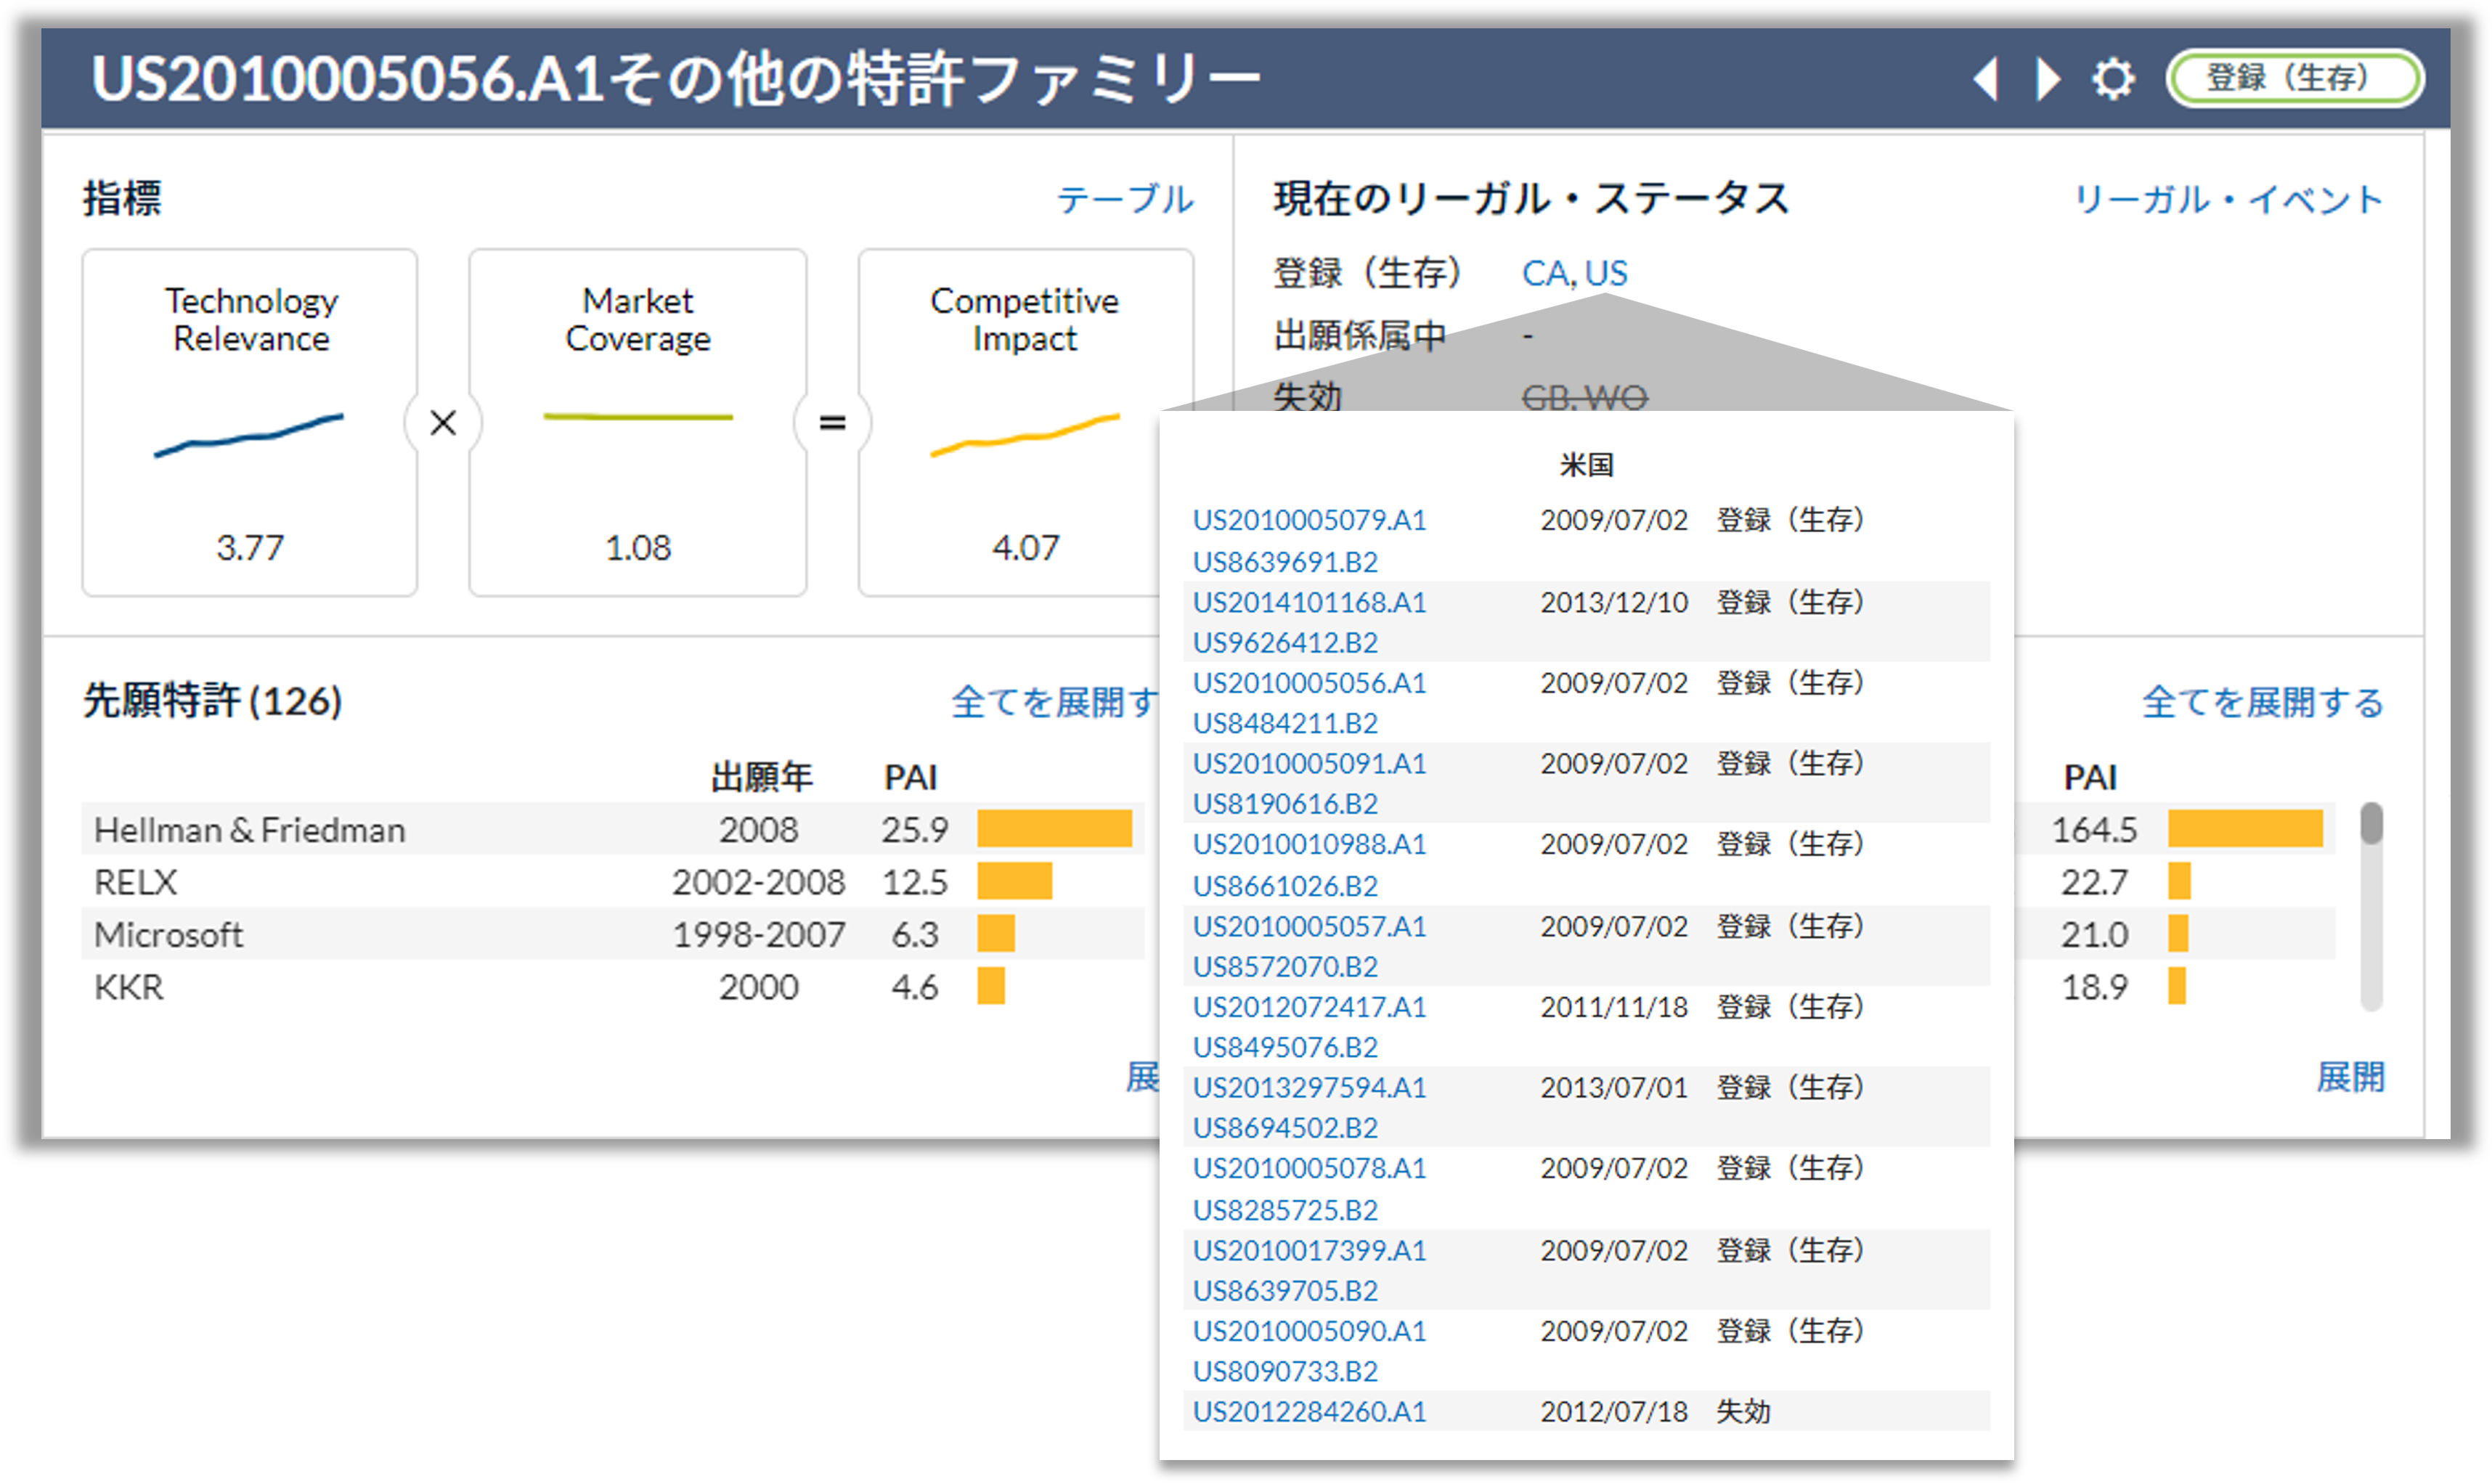Image resolution: width=2492 pixels, height=1484 pixels.
Task: Open patent US2010005057.A1
Action: [1309, 926]
